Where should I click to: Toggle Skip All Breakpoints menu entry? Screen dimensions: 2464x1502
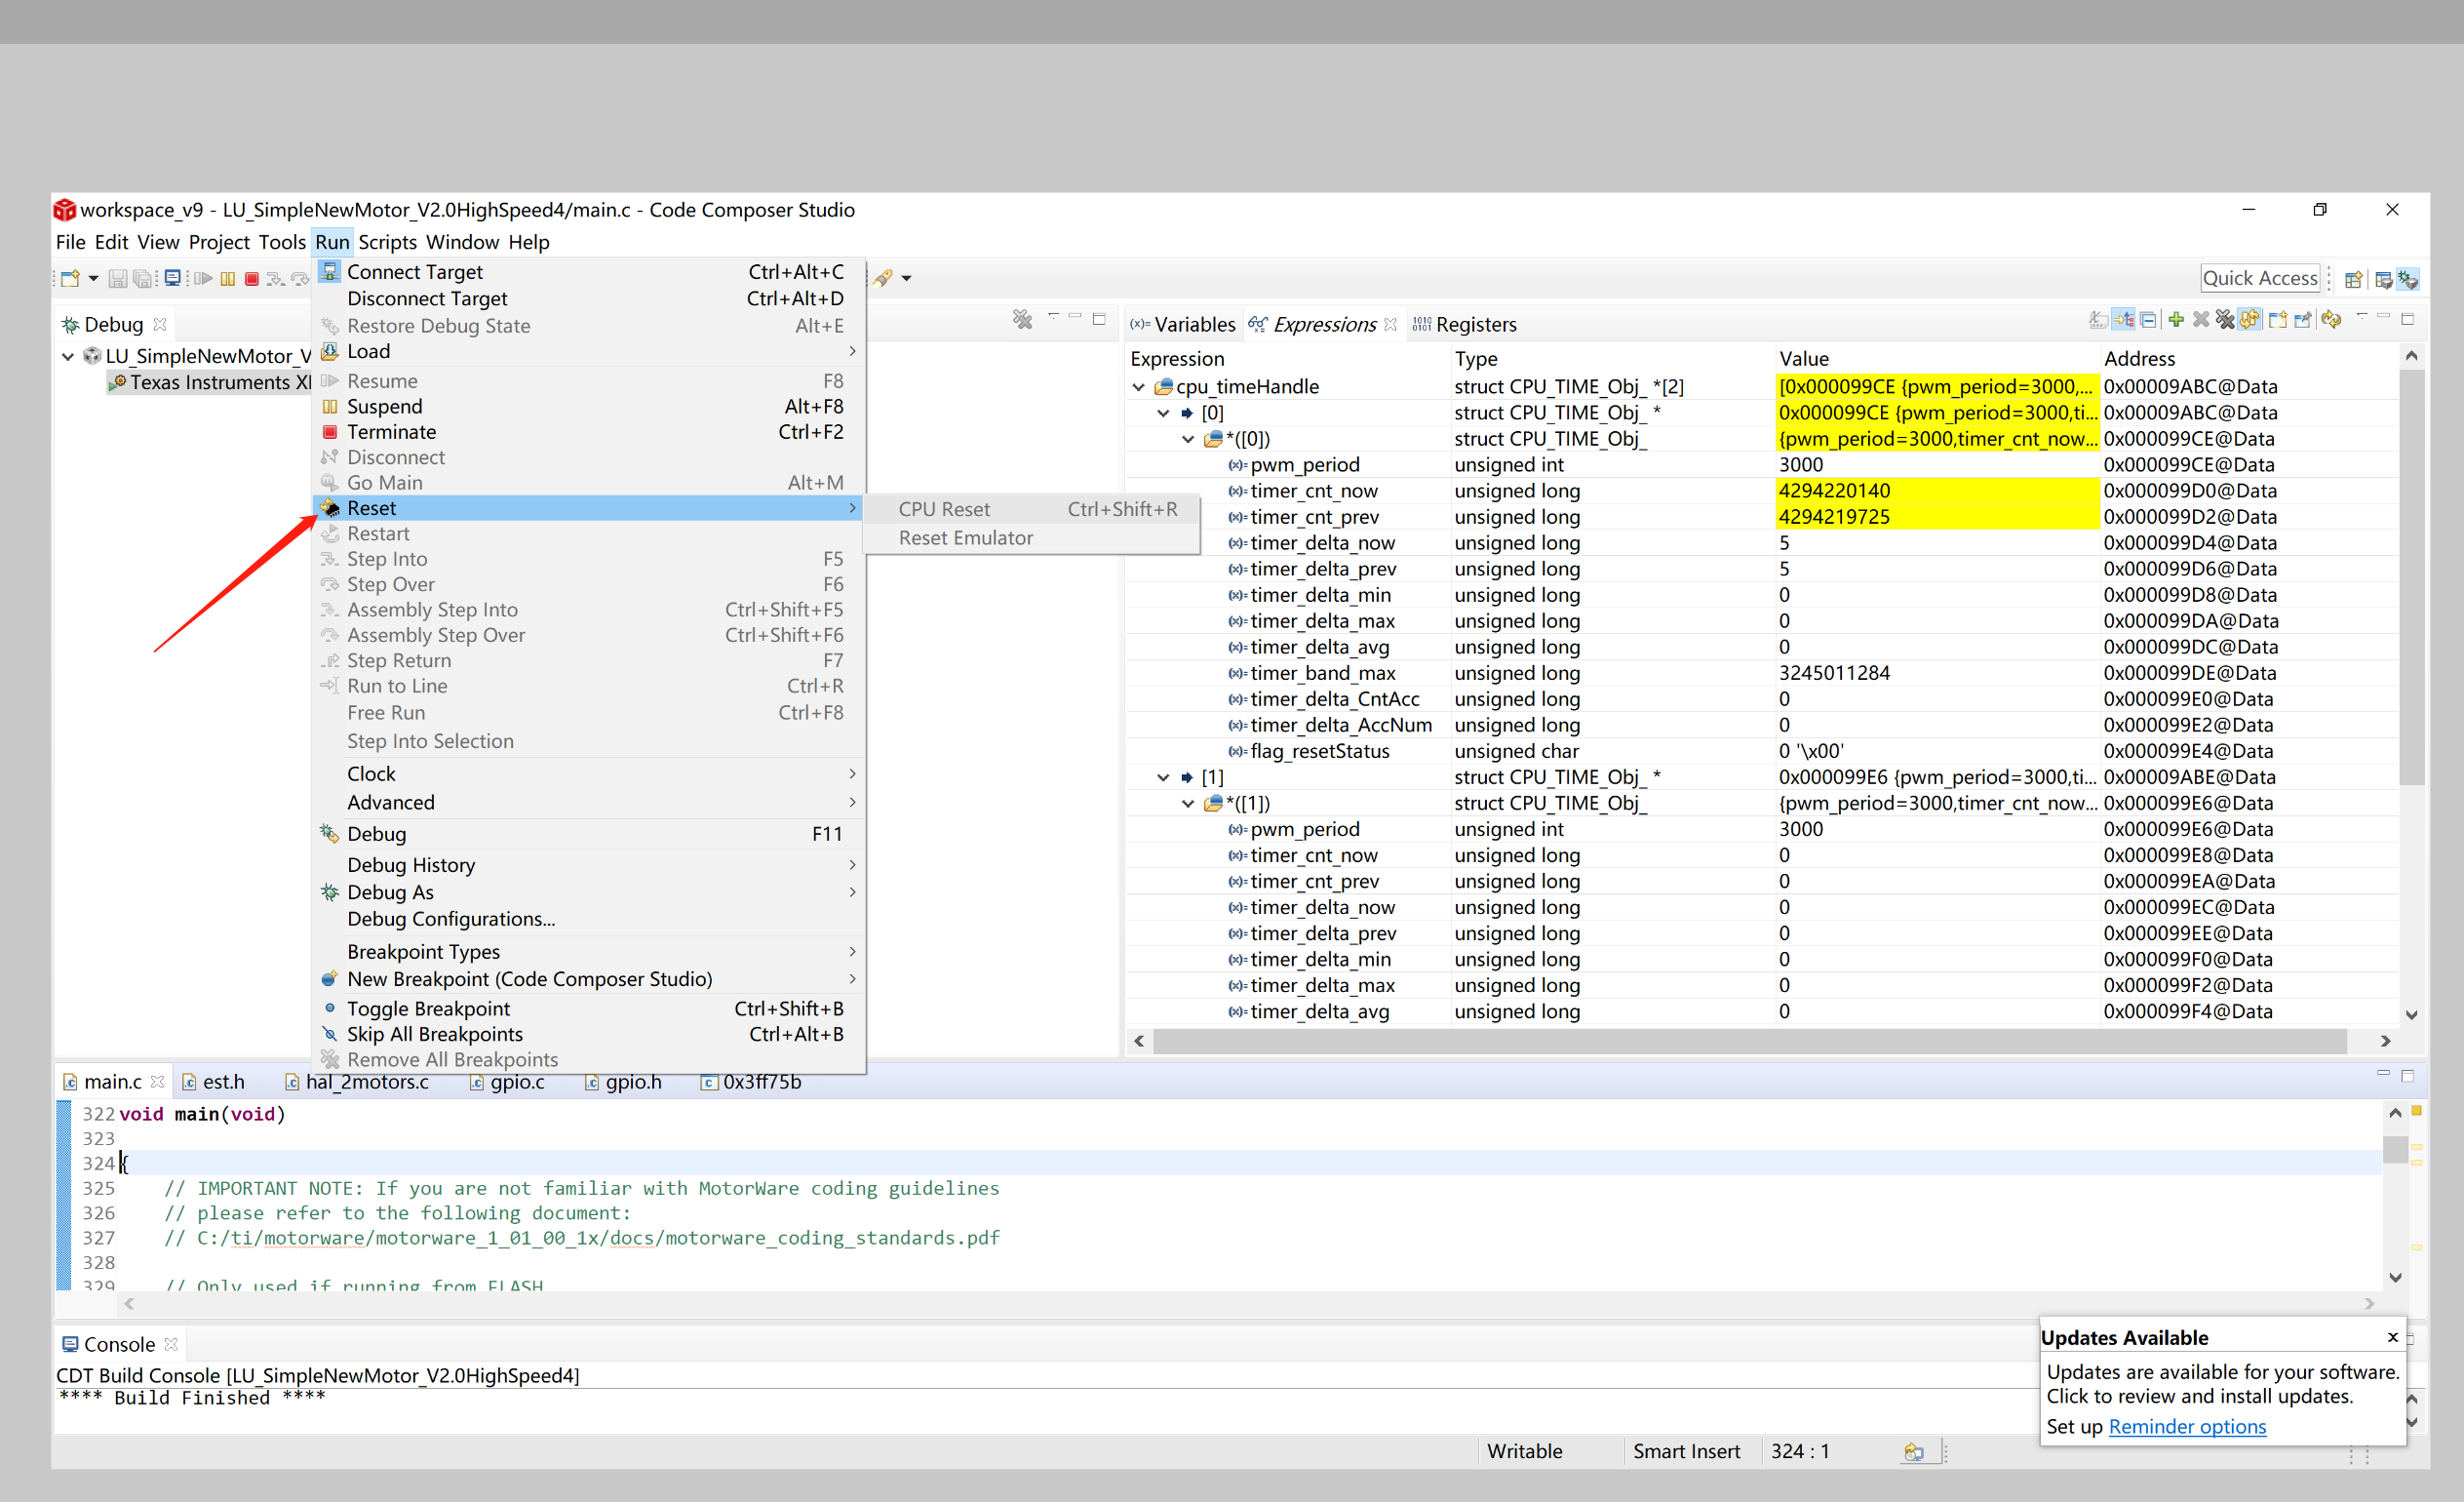click(434, 1034)
